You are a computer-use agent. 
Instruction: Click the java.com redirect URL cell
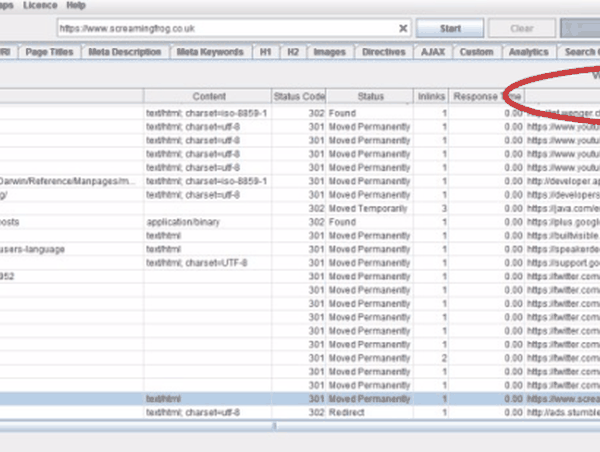563,209
